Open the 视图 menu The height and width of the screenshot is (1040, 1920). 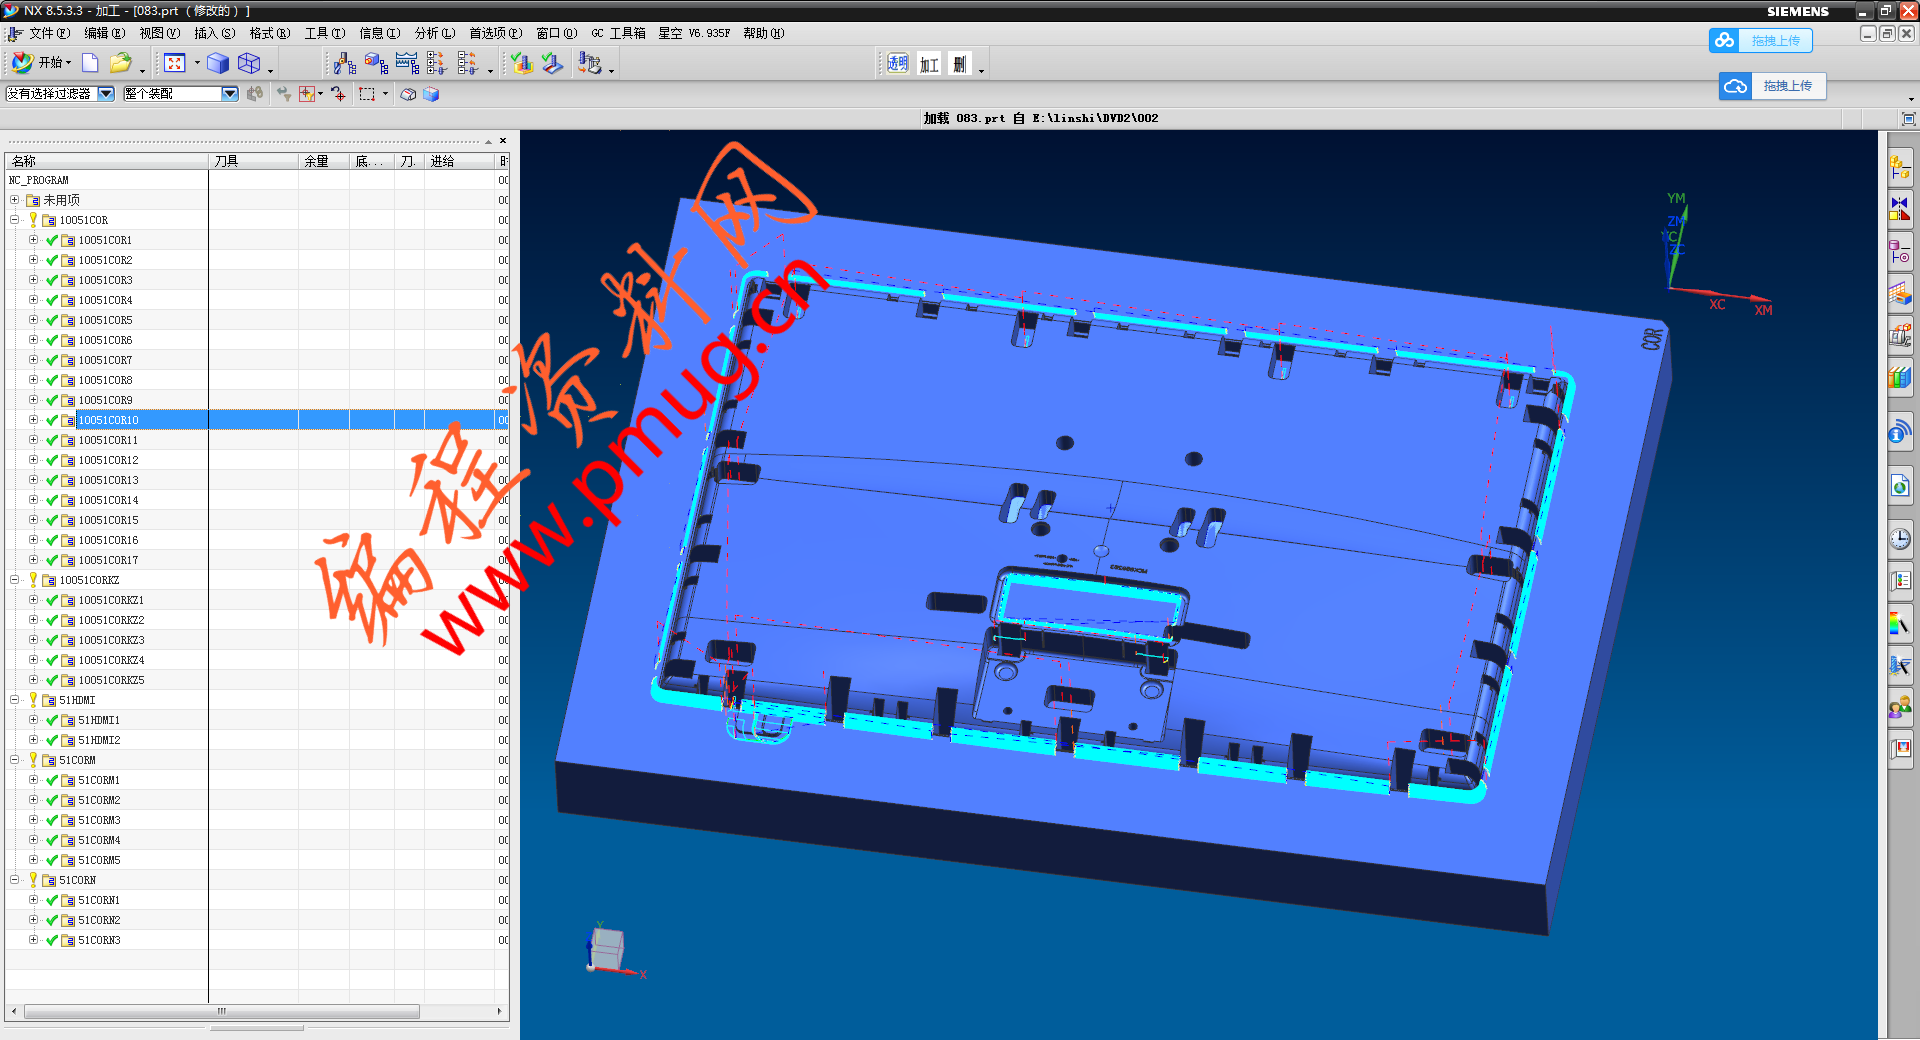(159, 33)
